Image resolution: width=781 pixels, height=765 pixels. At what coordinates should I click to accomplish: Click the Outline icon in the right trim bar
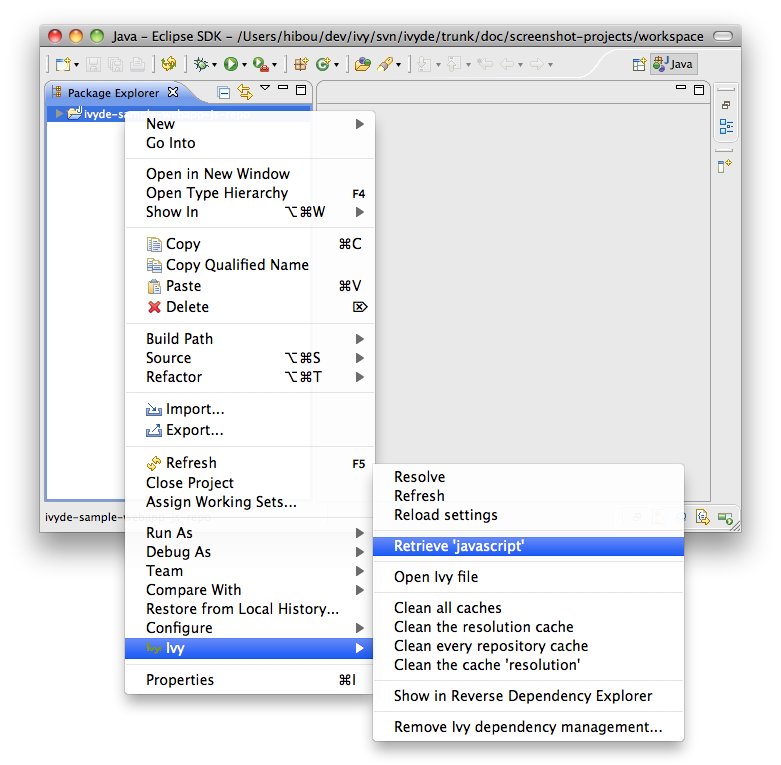click(x=726, y=127)
